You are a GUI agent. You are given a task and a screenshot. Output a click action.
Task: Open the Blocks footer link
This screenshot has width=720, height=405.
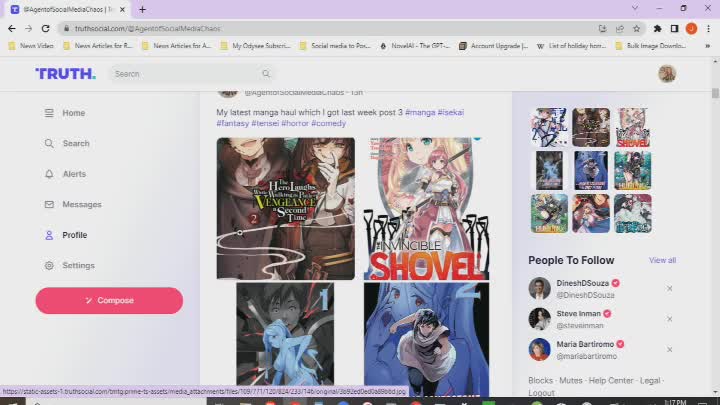[x=540, y=381]
